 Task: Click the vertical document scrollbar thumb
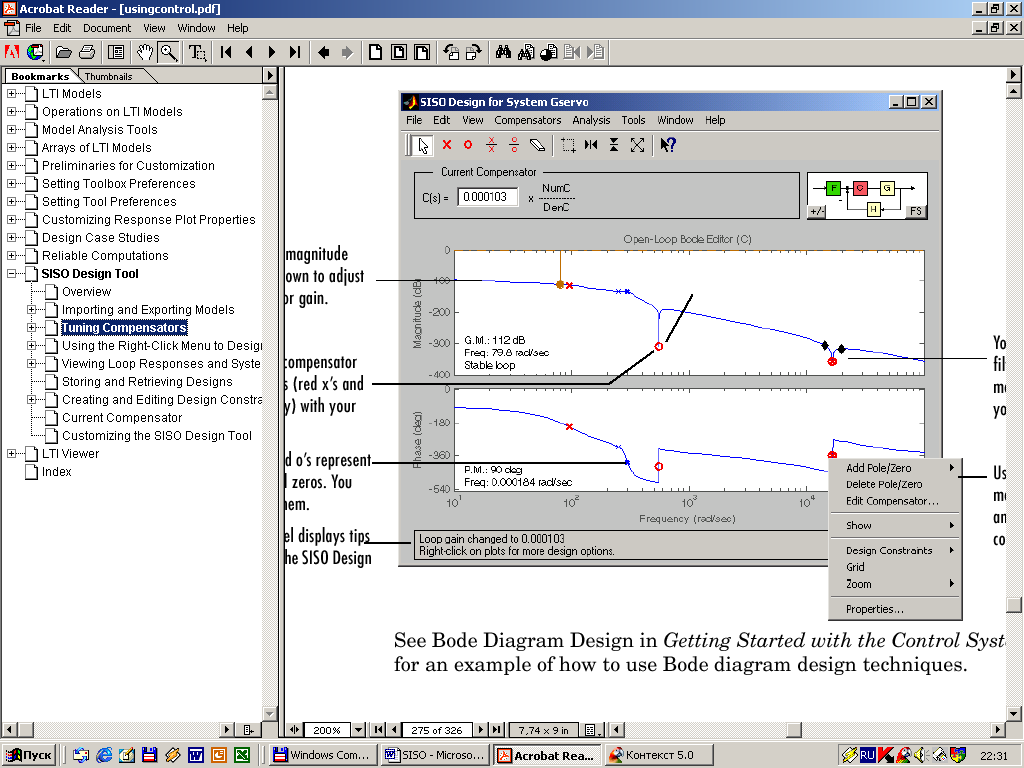(1014, 605)
